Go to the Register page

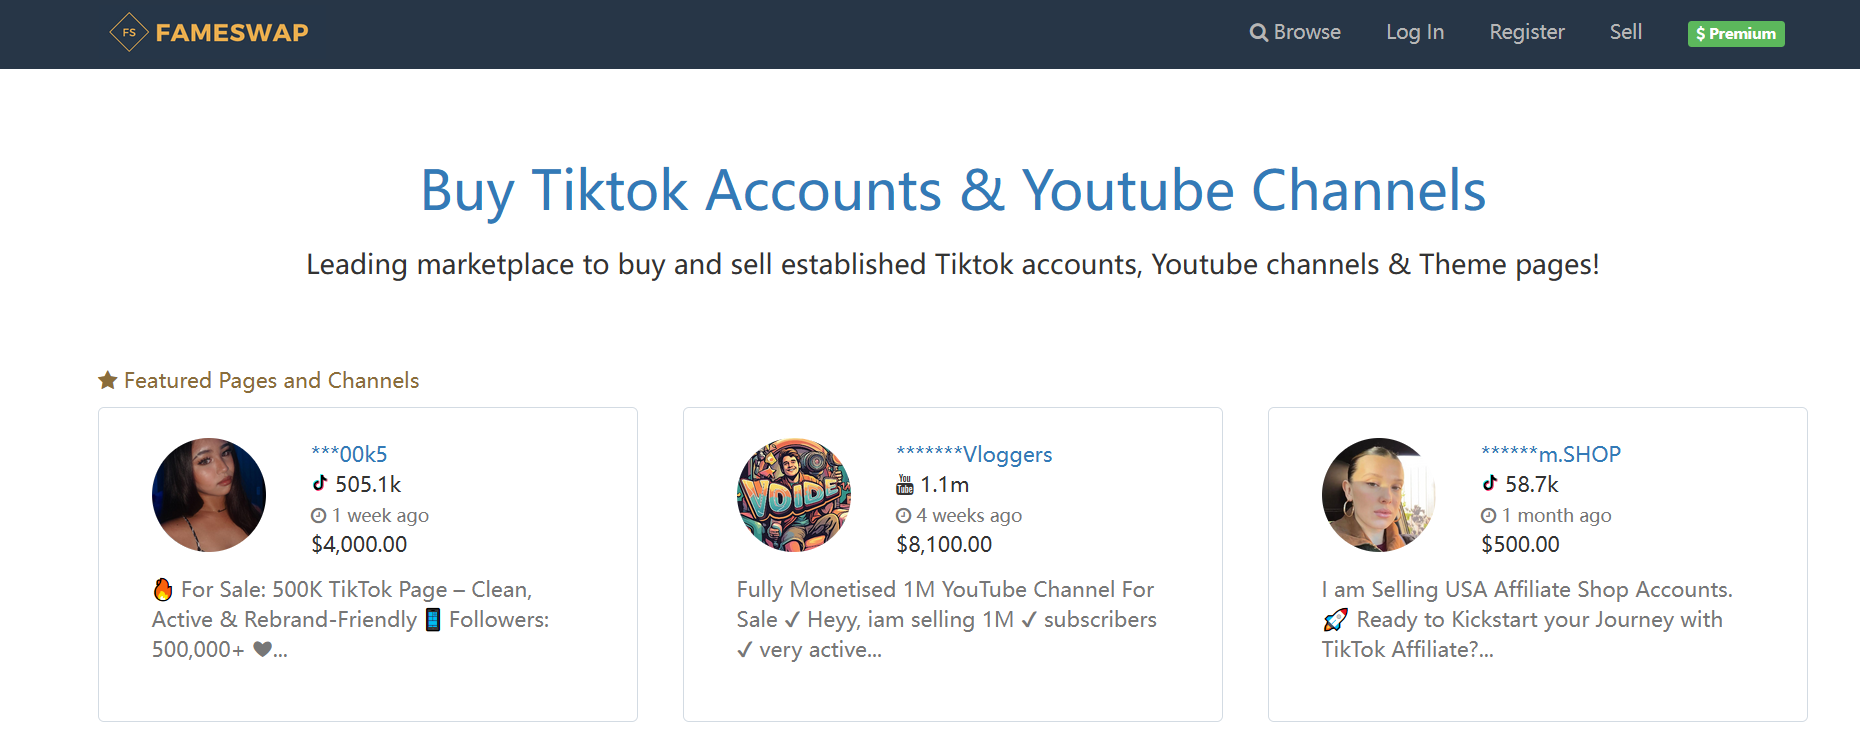(x=1527, y=32)
